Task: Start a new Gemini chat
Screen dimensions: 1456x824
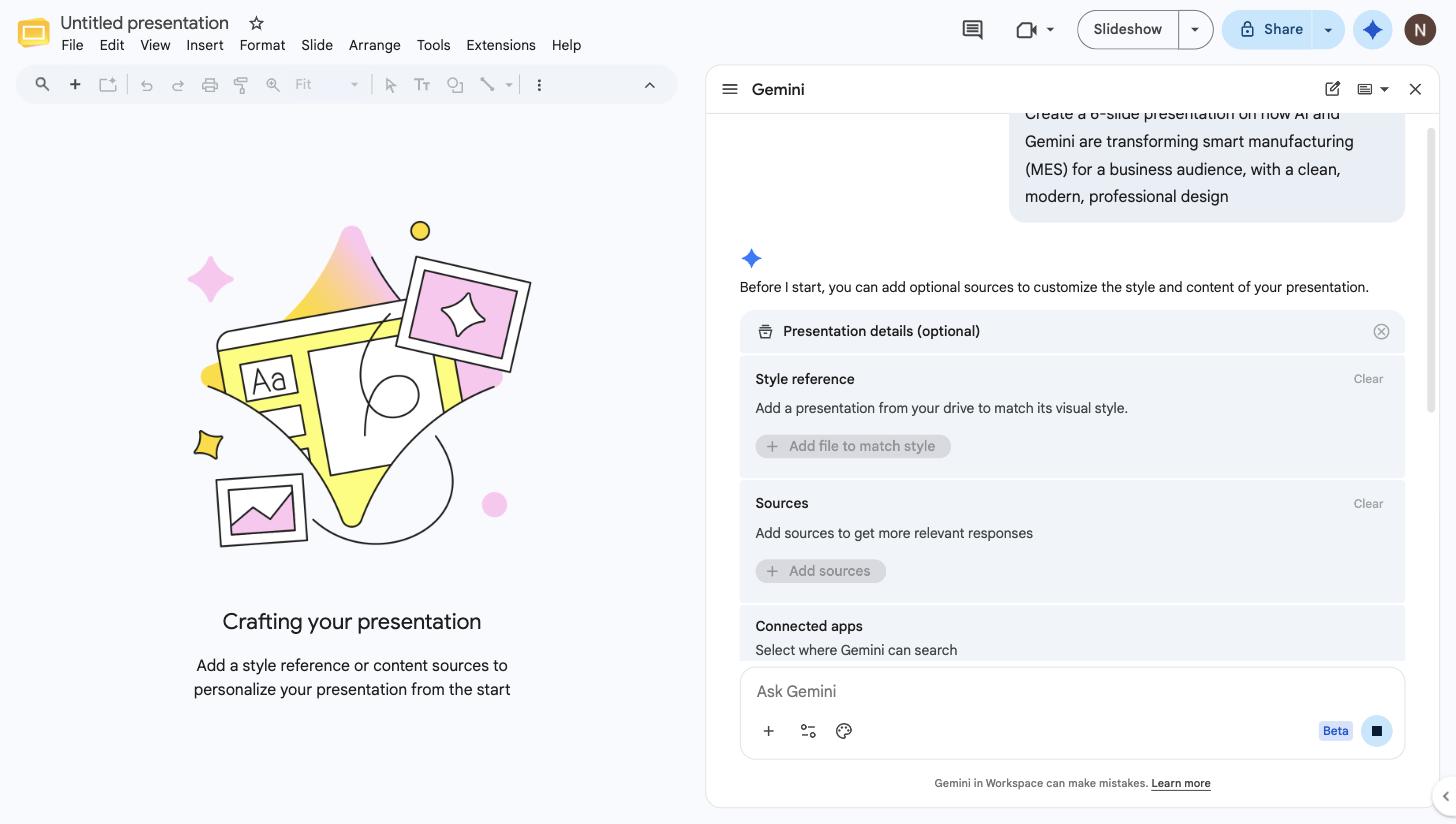Action: click(x=1332, y=89)
